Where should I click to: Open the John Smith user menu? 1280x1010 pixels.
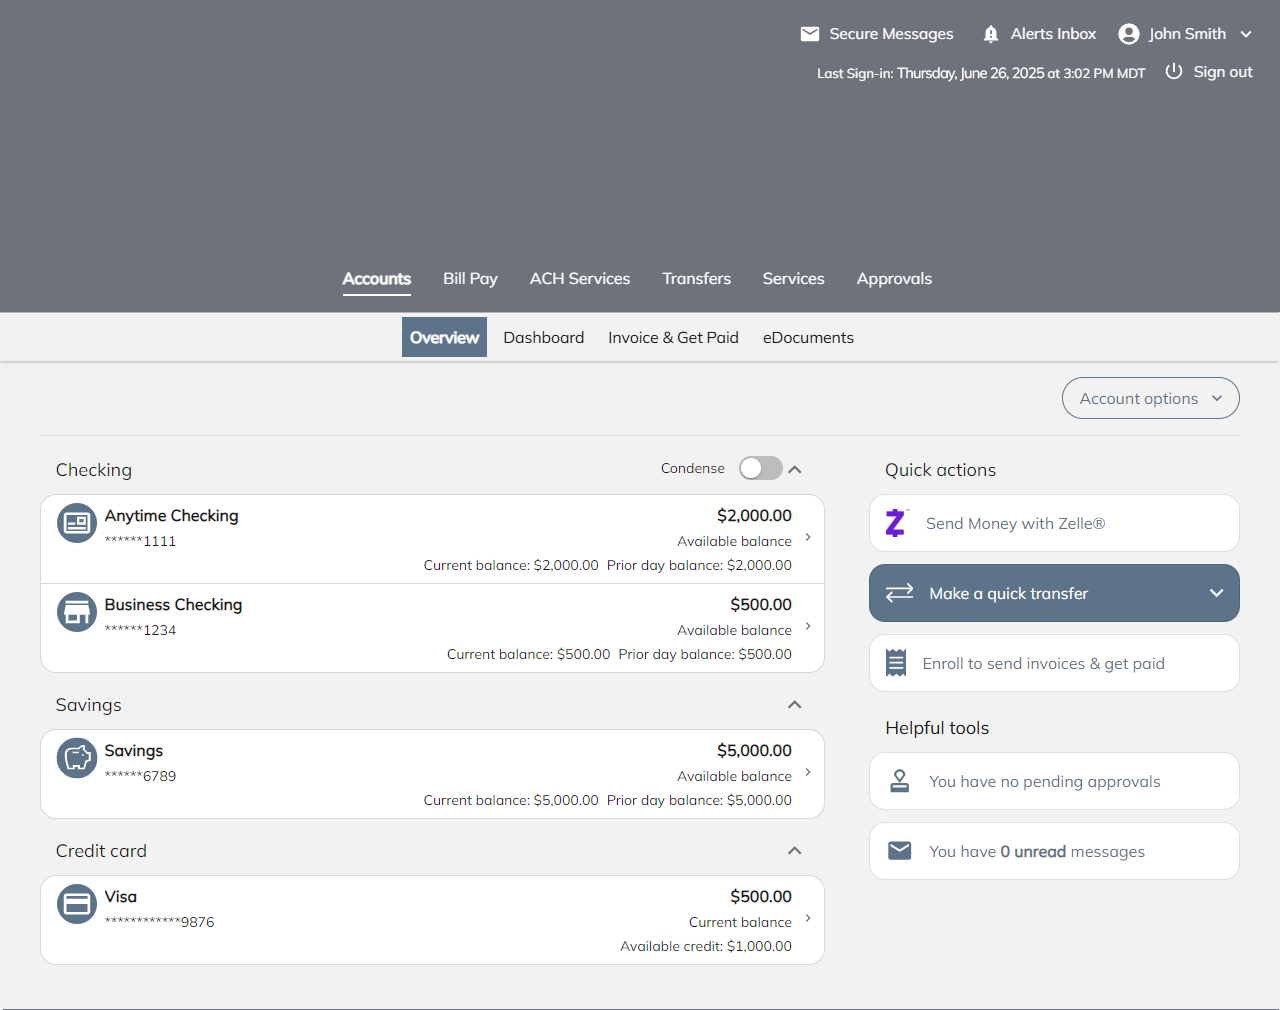[1186, 34]
